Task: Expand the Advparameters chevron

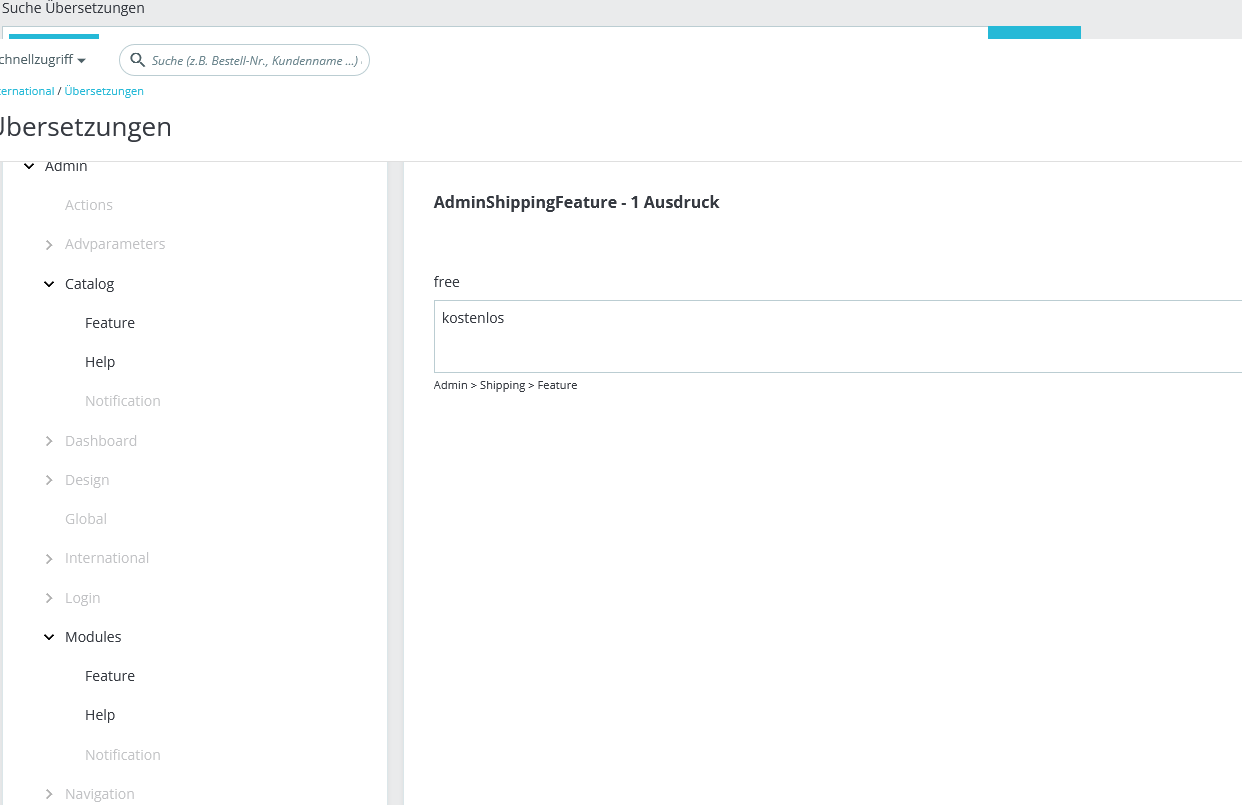Action: [49, 245]
